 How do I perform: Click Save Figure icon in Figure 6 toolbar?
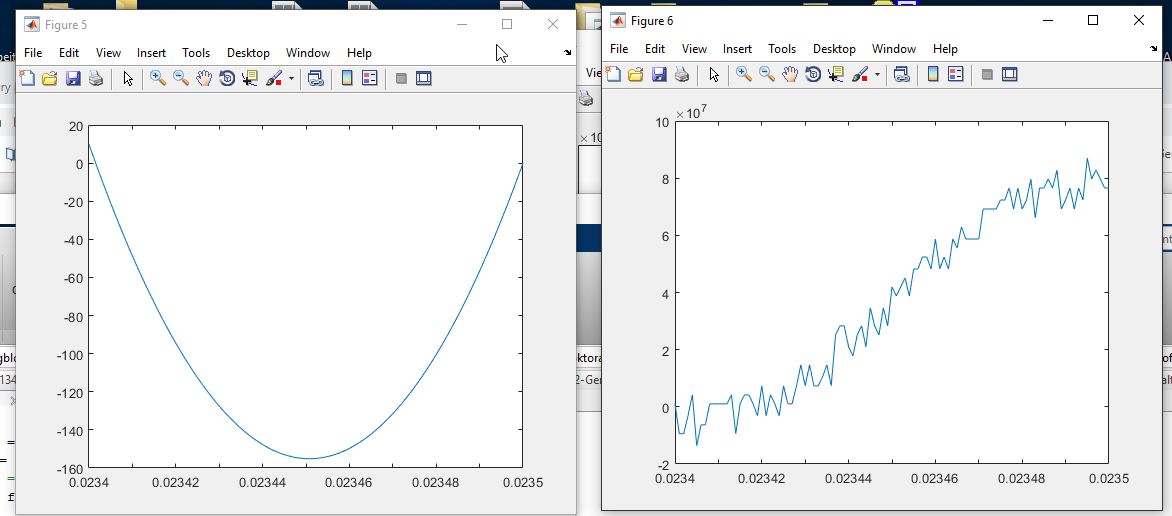[x=659, y=74]
